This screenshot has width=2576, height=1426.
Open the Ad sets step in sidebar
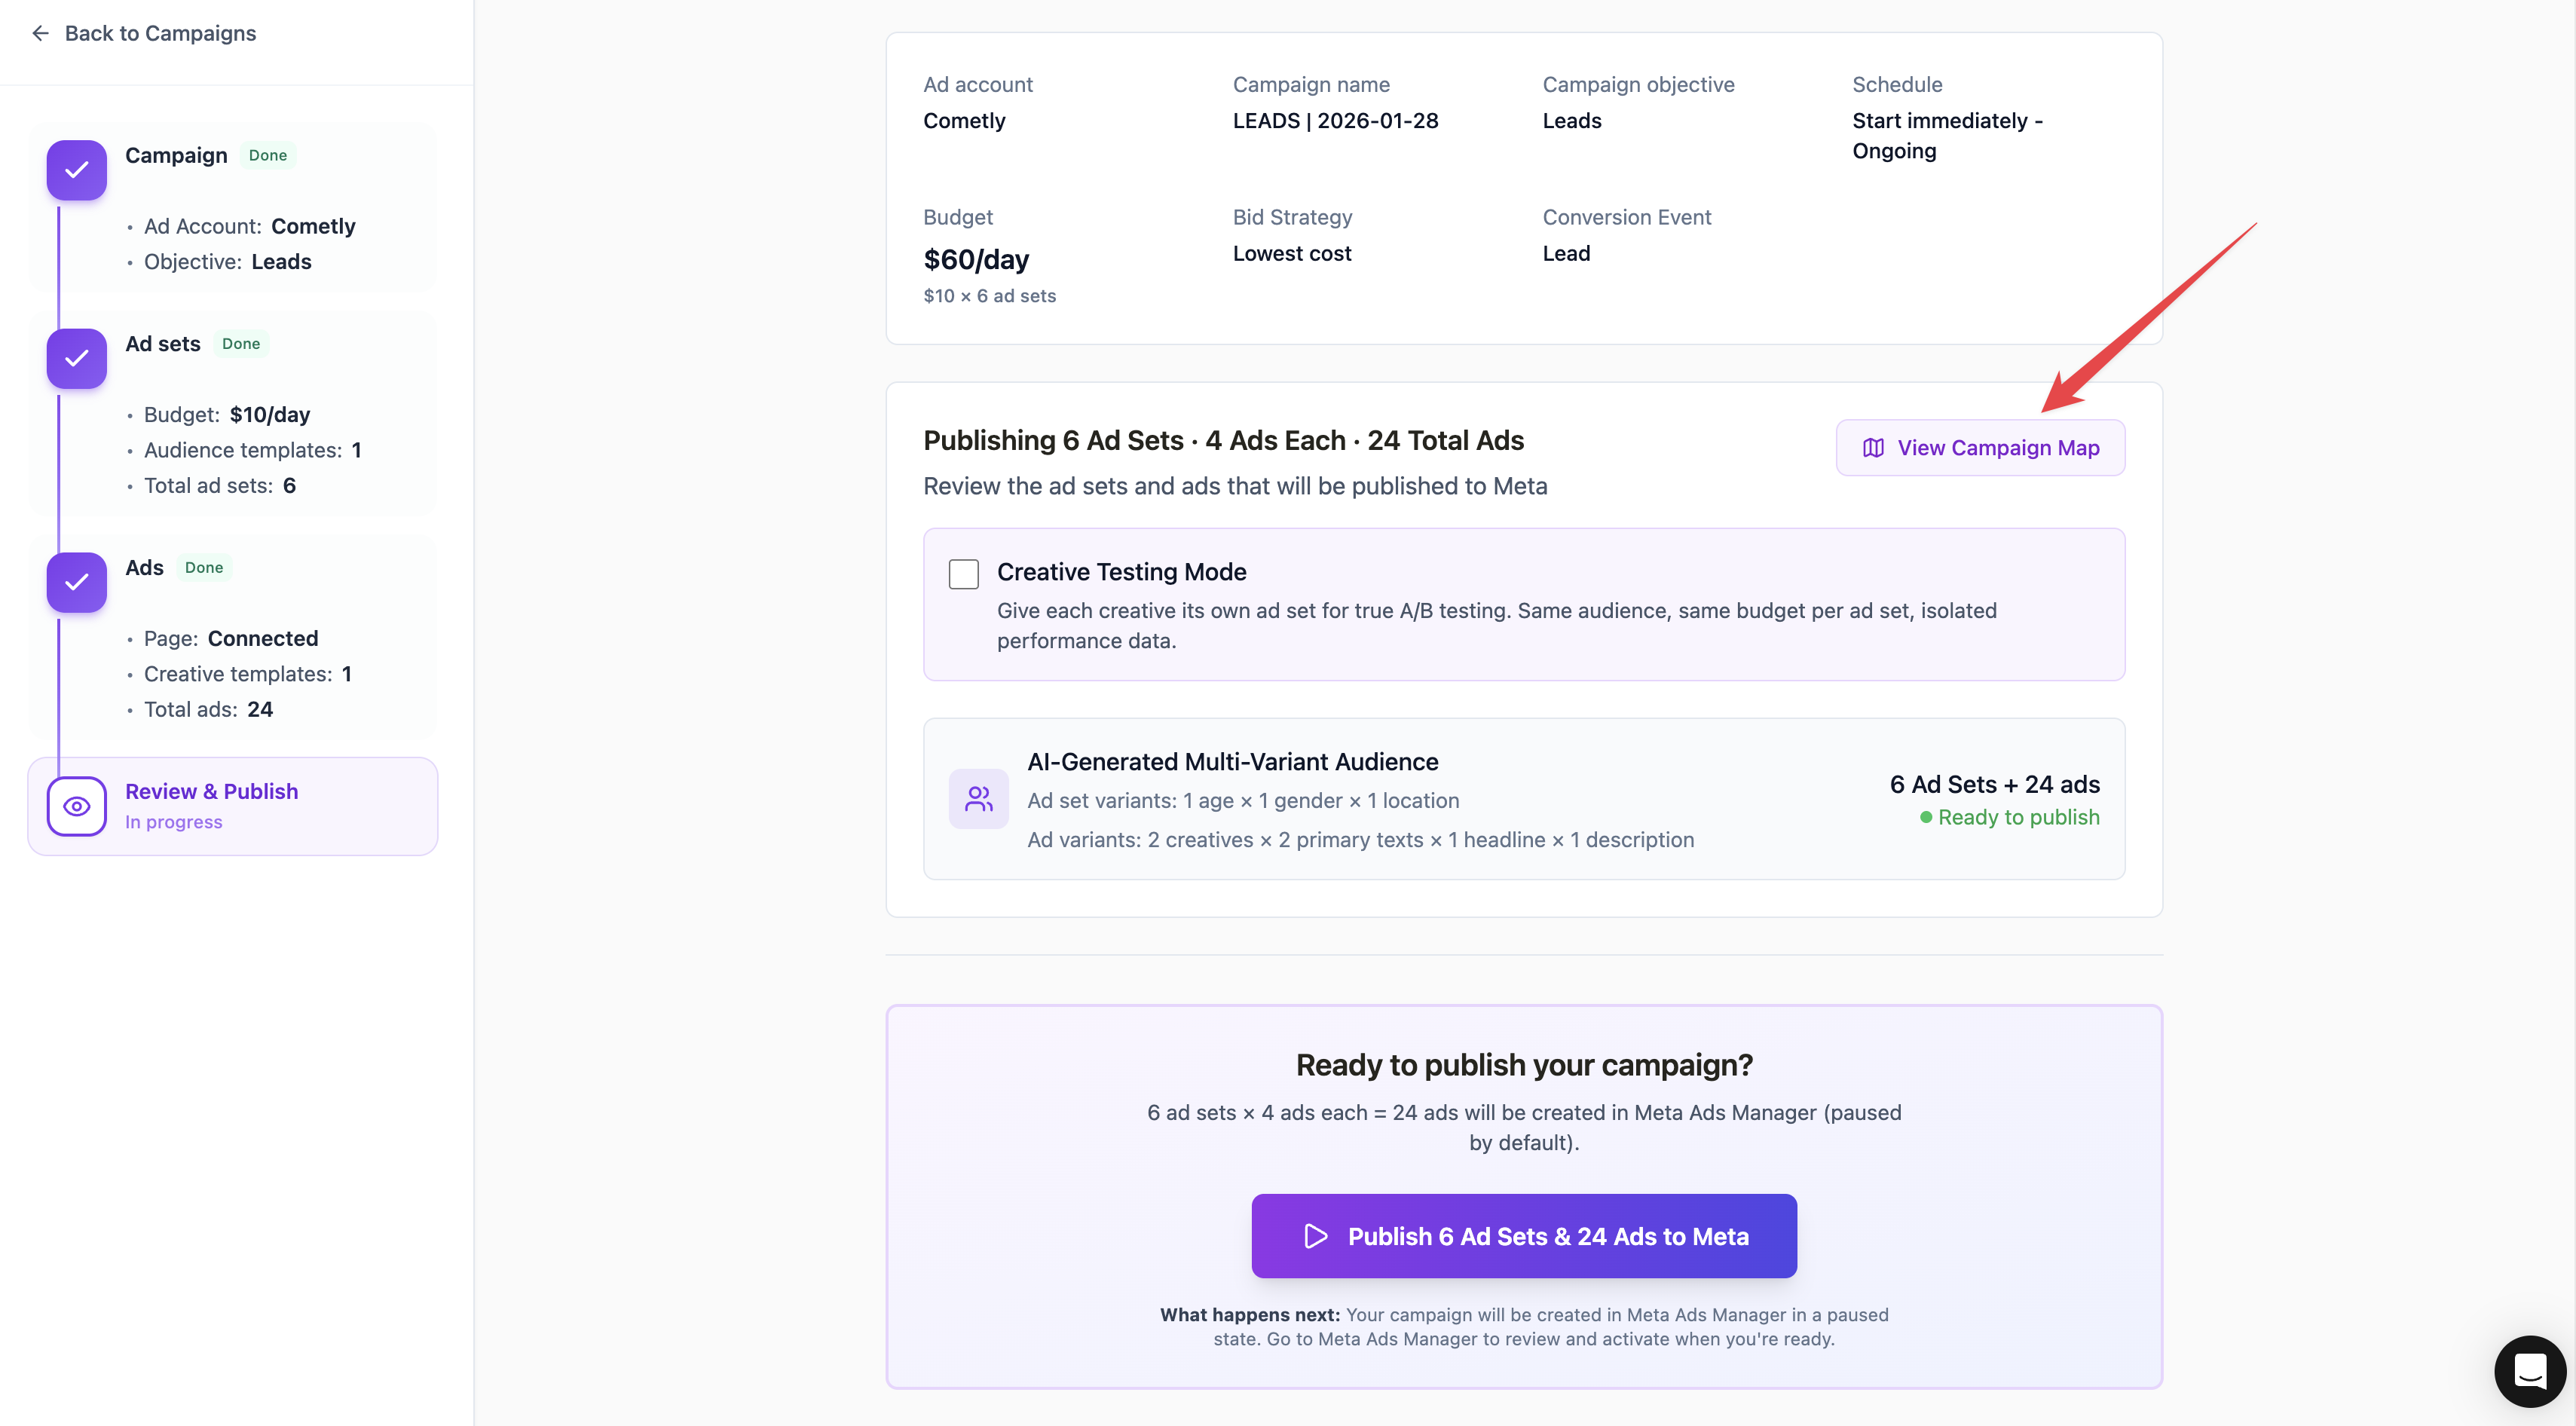click(x=163, y=344)
